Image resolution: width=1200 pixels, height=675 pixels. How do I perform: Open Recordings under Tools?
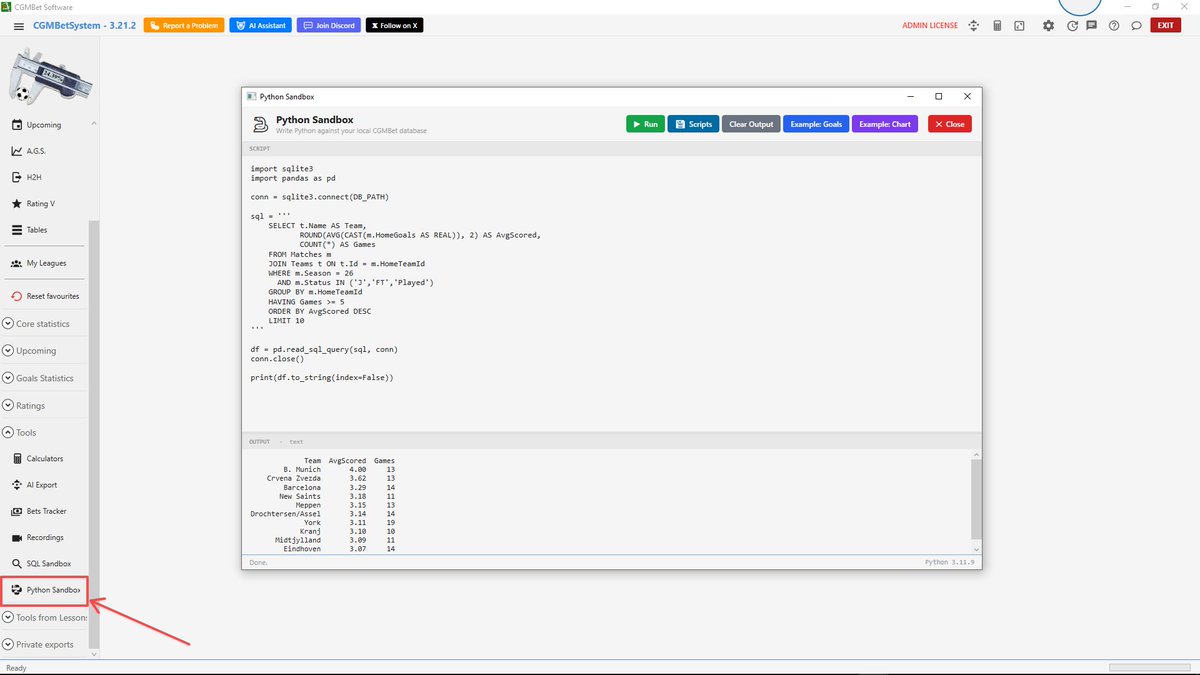click(44, 537)
